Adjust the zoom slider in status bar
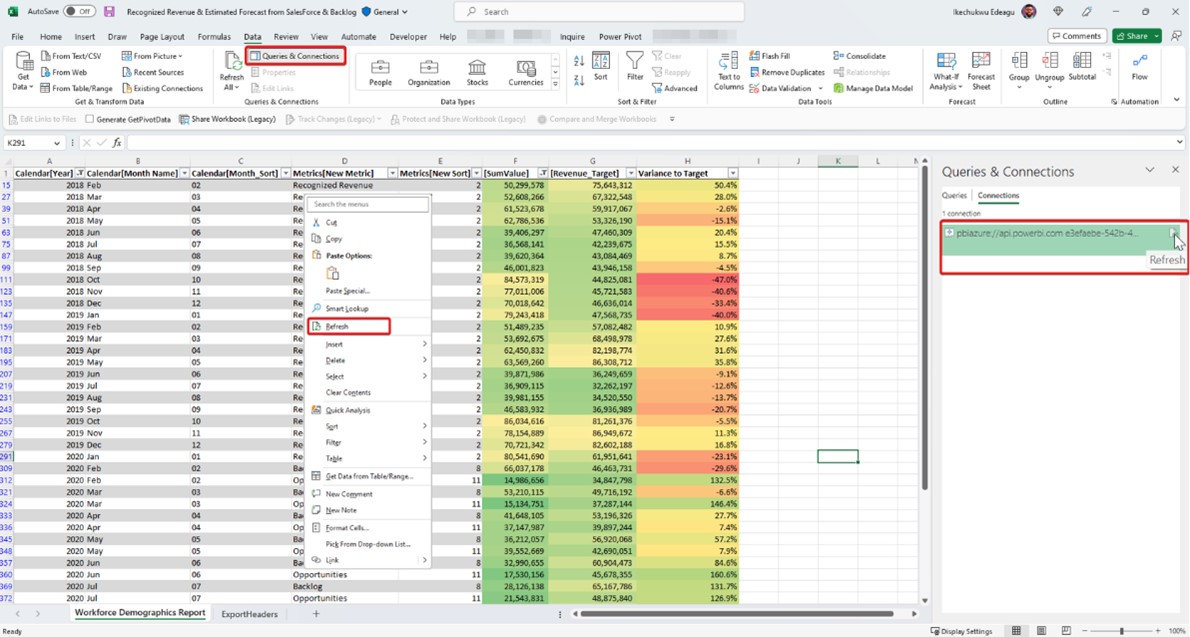This screenshot has height=637, width=1190. pyautogui.click(x=1121, y=631)
